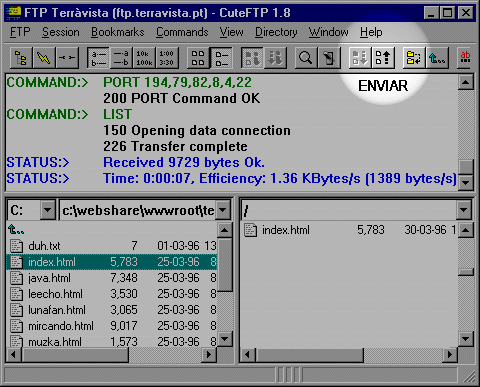Image resolution: width=480 pixels, height=387 pixels.
Task: Click the red 'ab' rename icon
Action: tap(465, 58)
